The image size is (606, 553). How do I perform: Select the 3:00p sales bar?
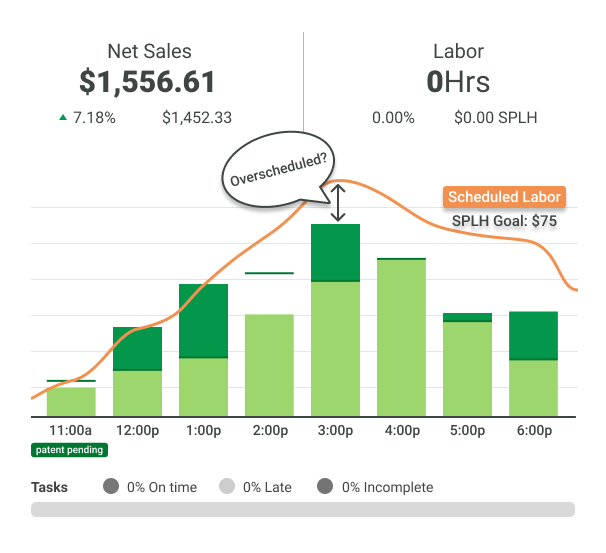336,320
